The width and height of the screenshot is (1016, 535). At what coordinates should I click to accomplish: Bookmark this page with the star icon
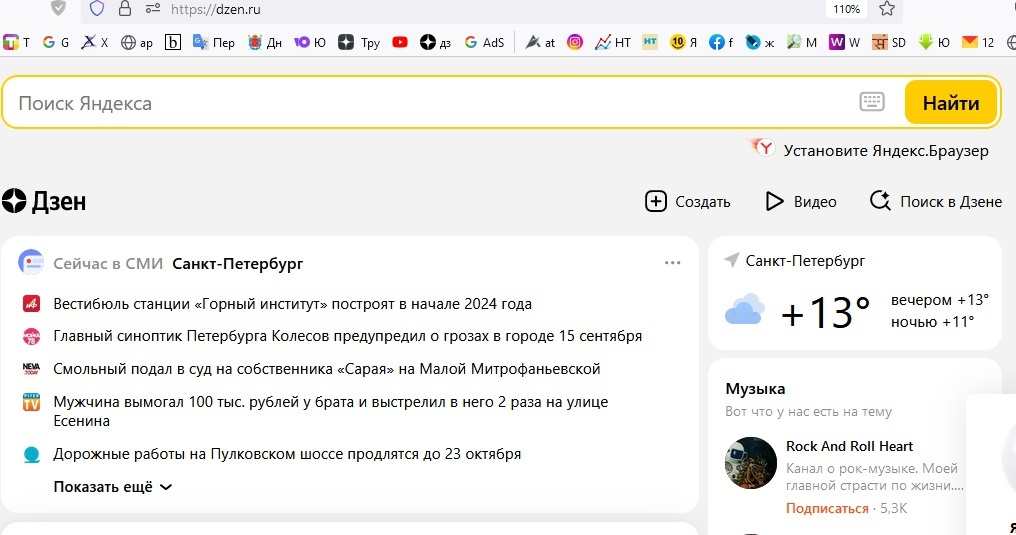[886, 8]
